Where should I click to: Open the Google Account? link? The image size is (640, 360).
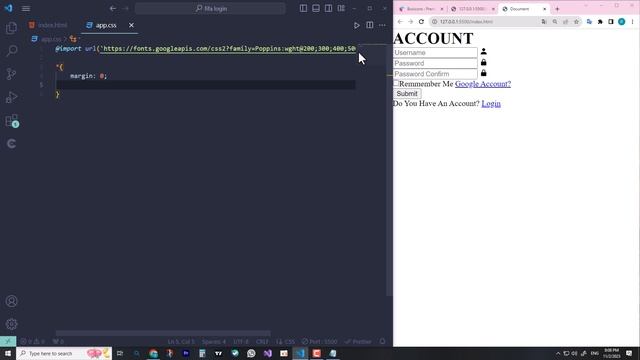(483, 84)
